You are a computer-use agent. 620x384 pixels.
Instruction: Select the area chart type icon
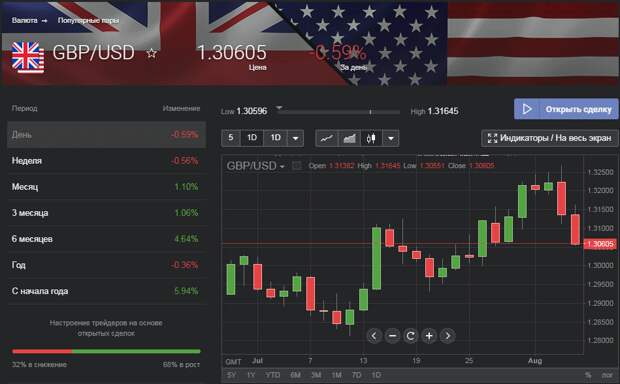(350, 138)
